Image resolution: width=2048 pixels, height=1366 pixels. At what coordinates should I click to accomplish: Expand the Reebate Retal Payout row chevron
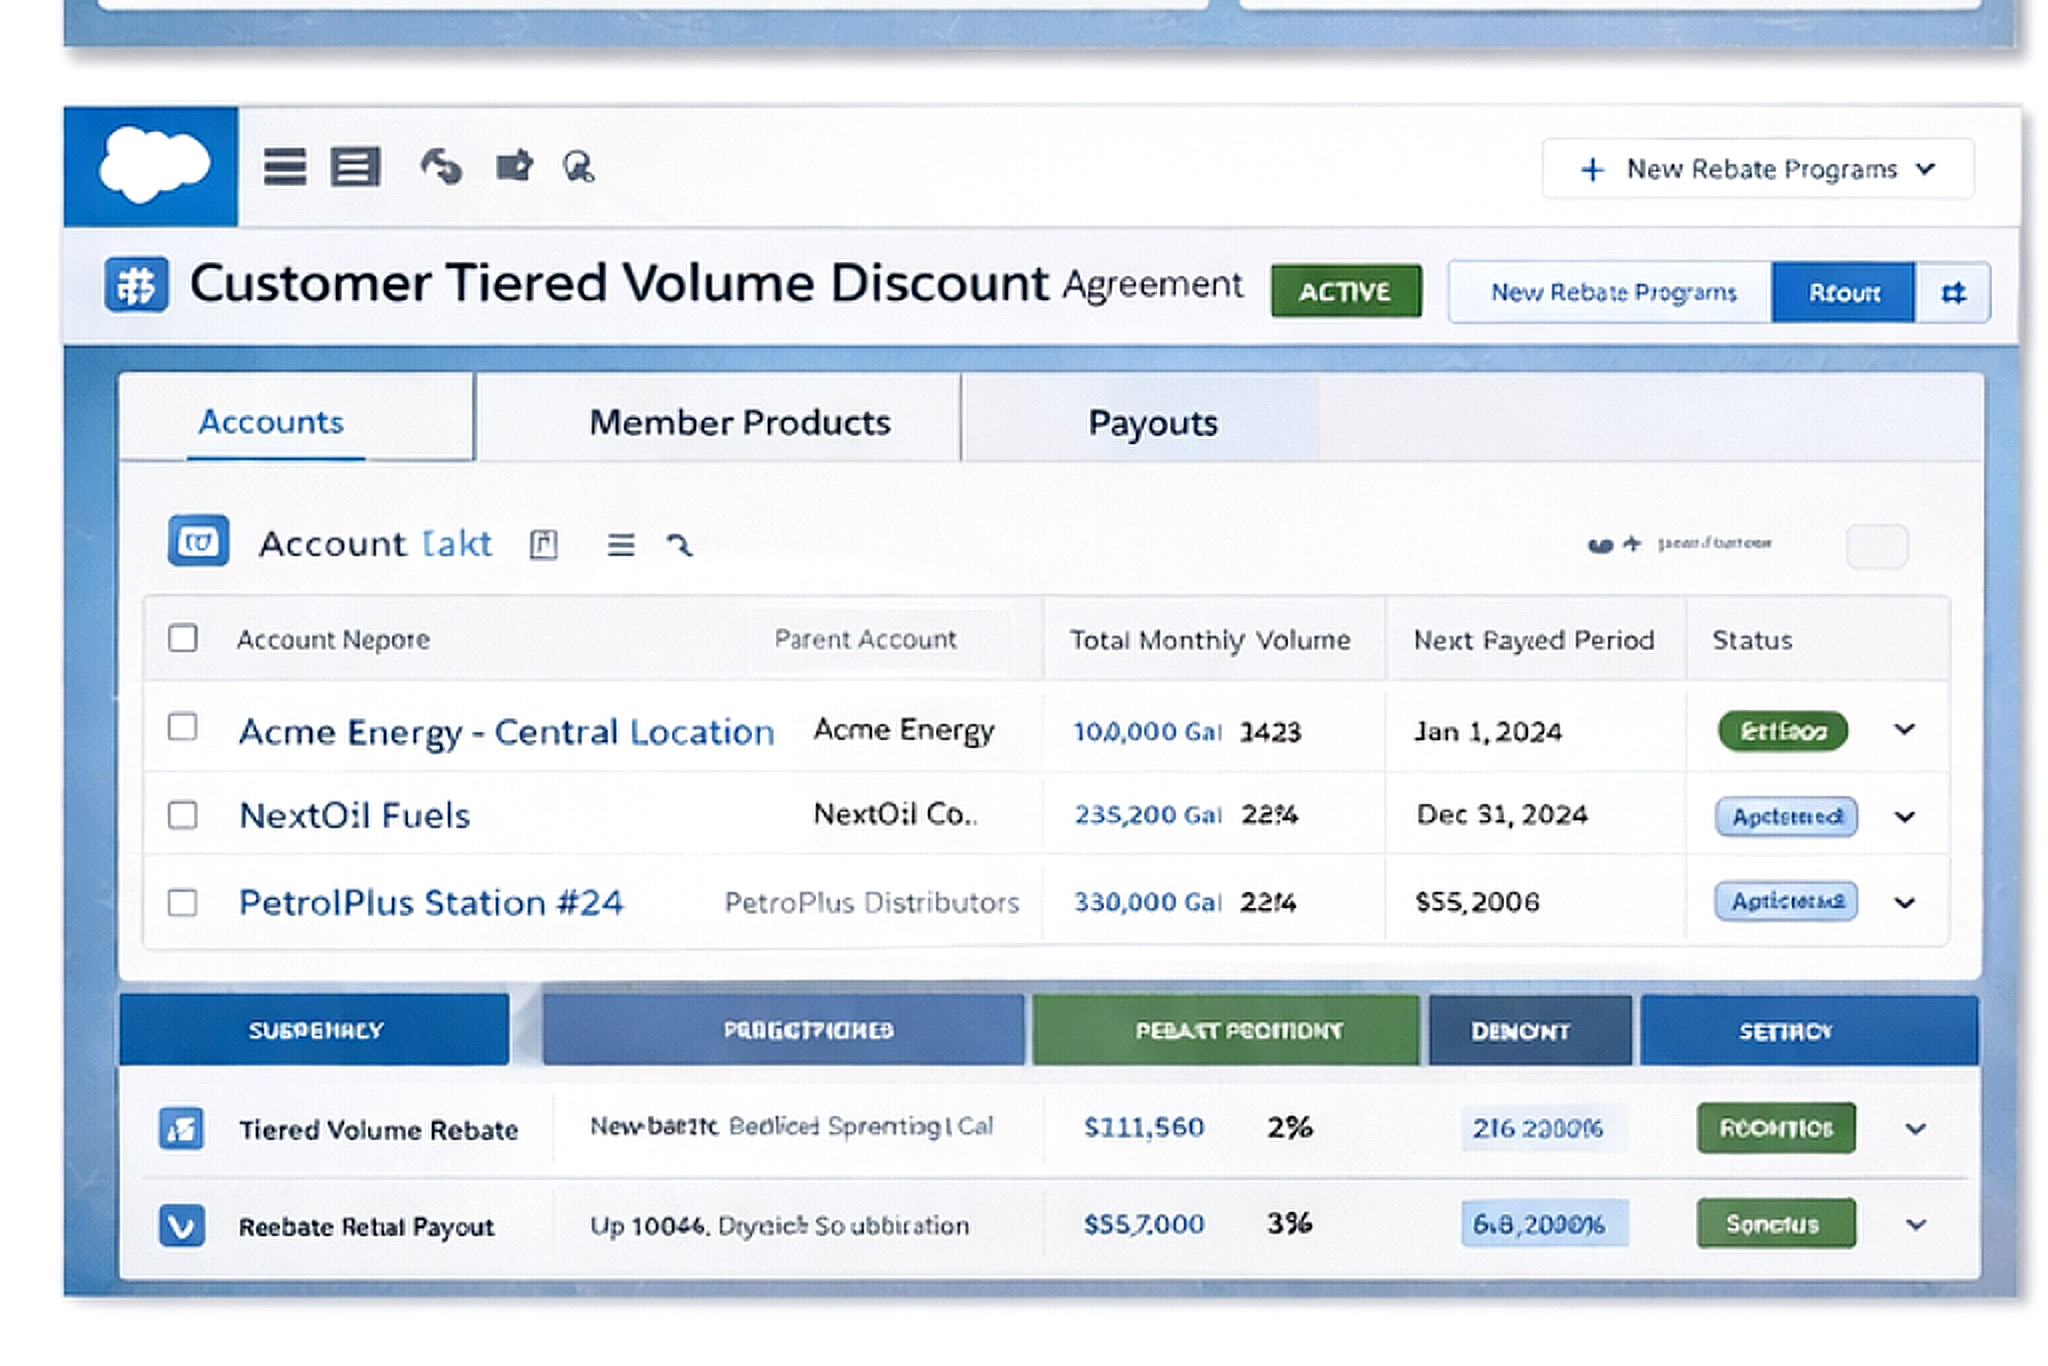click(x=1915, y=1225)
